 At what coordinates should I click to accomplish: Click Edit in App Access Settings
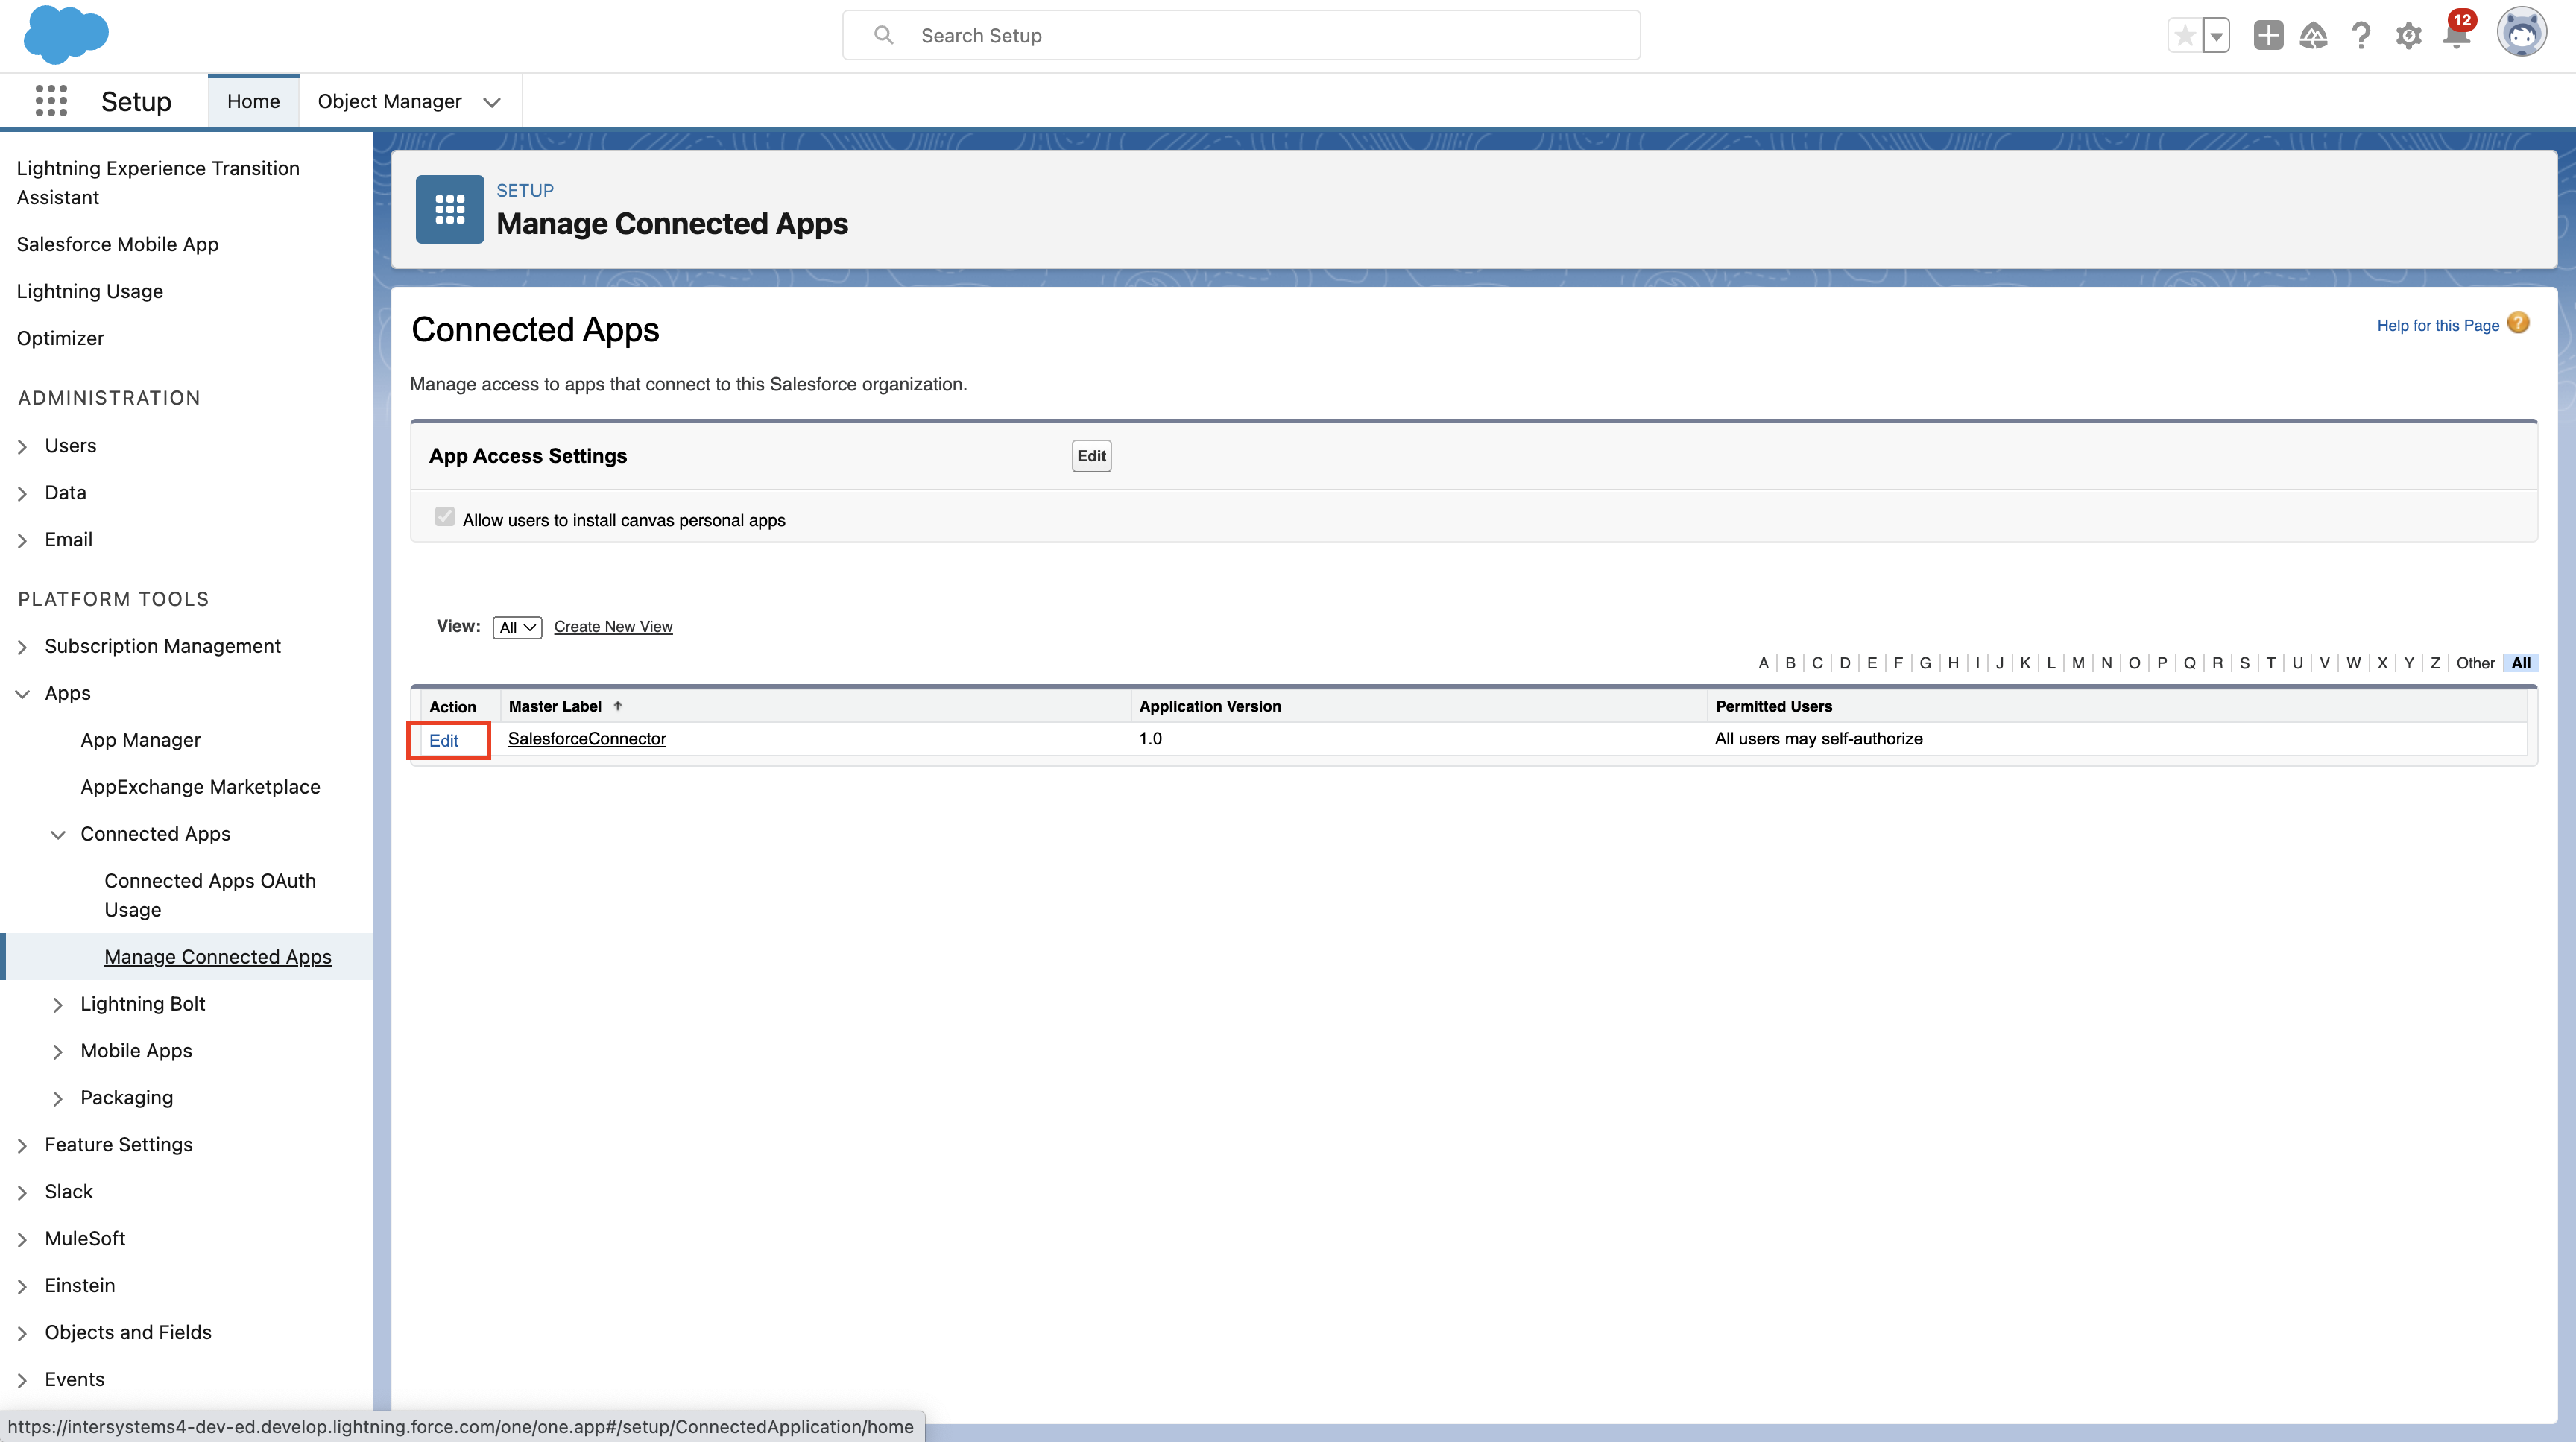[1091, 456]
